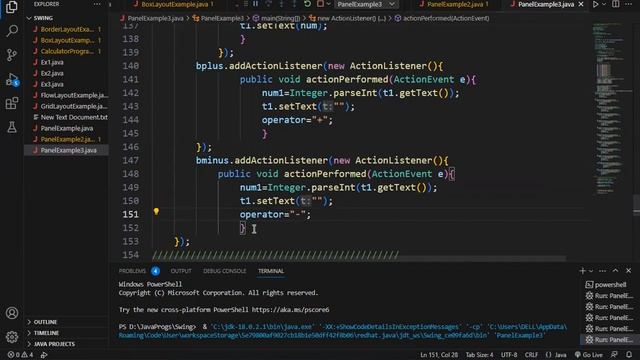Open Explorer views and more actions ellipsis

pos(97,4)
